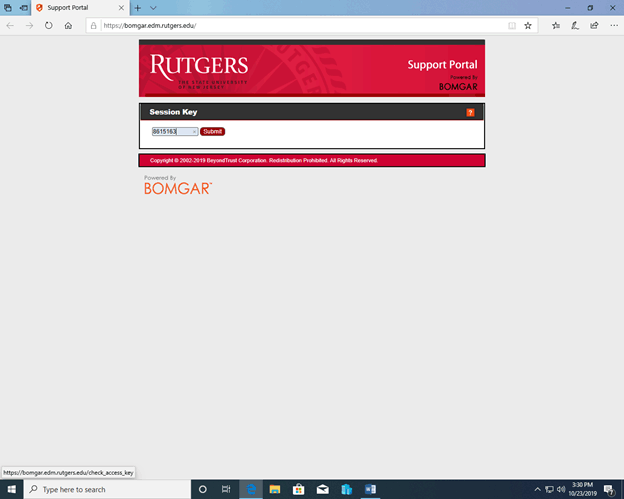Open Task View on the taskbar
This screenshot has height=499, width=624.
tap(226, 489)
